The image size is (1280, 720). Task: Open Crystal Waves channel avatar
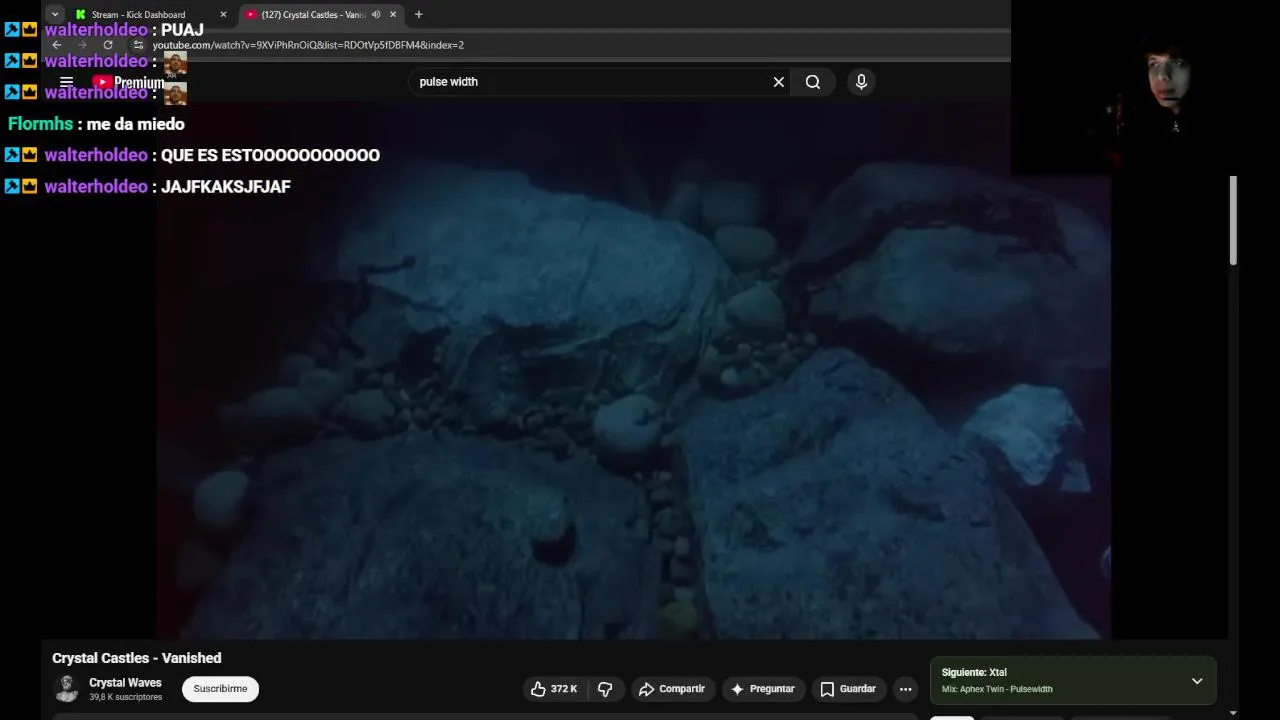coord(67,689)
